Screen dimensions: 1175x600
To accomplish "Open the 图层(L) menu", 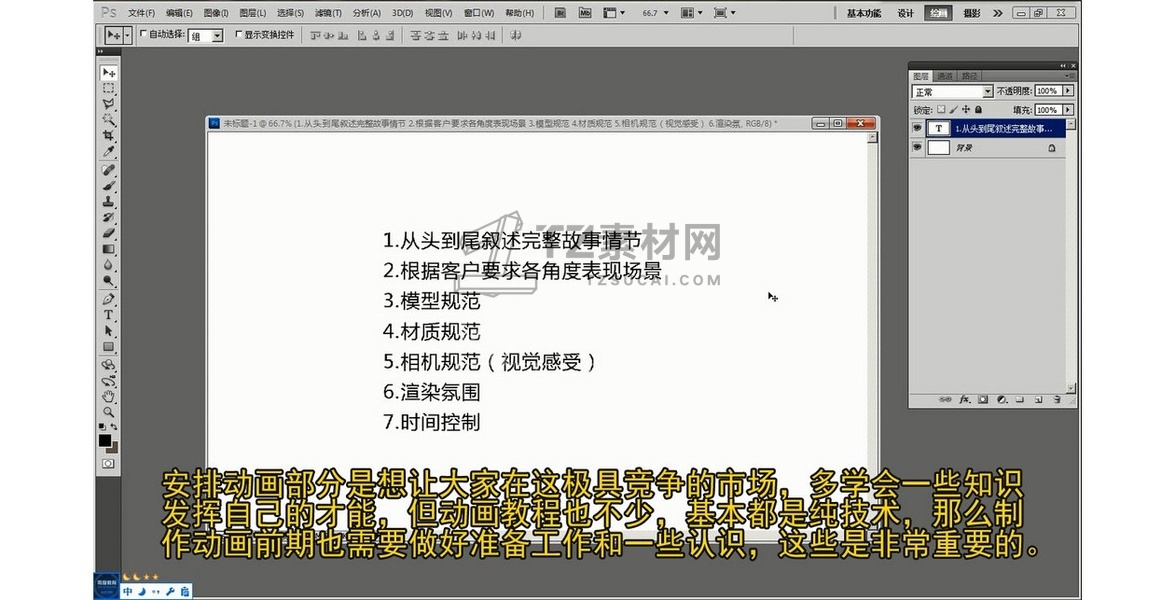I will [x=253, y=13].
